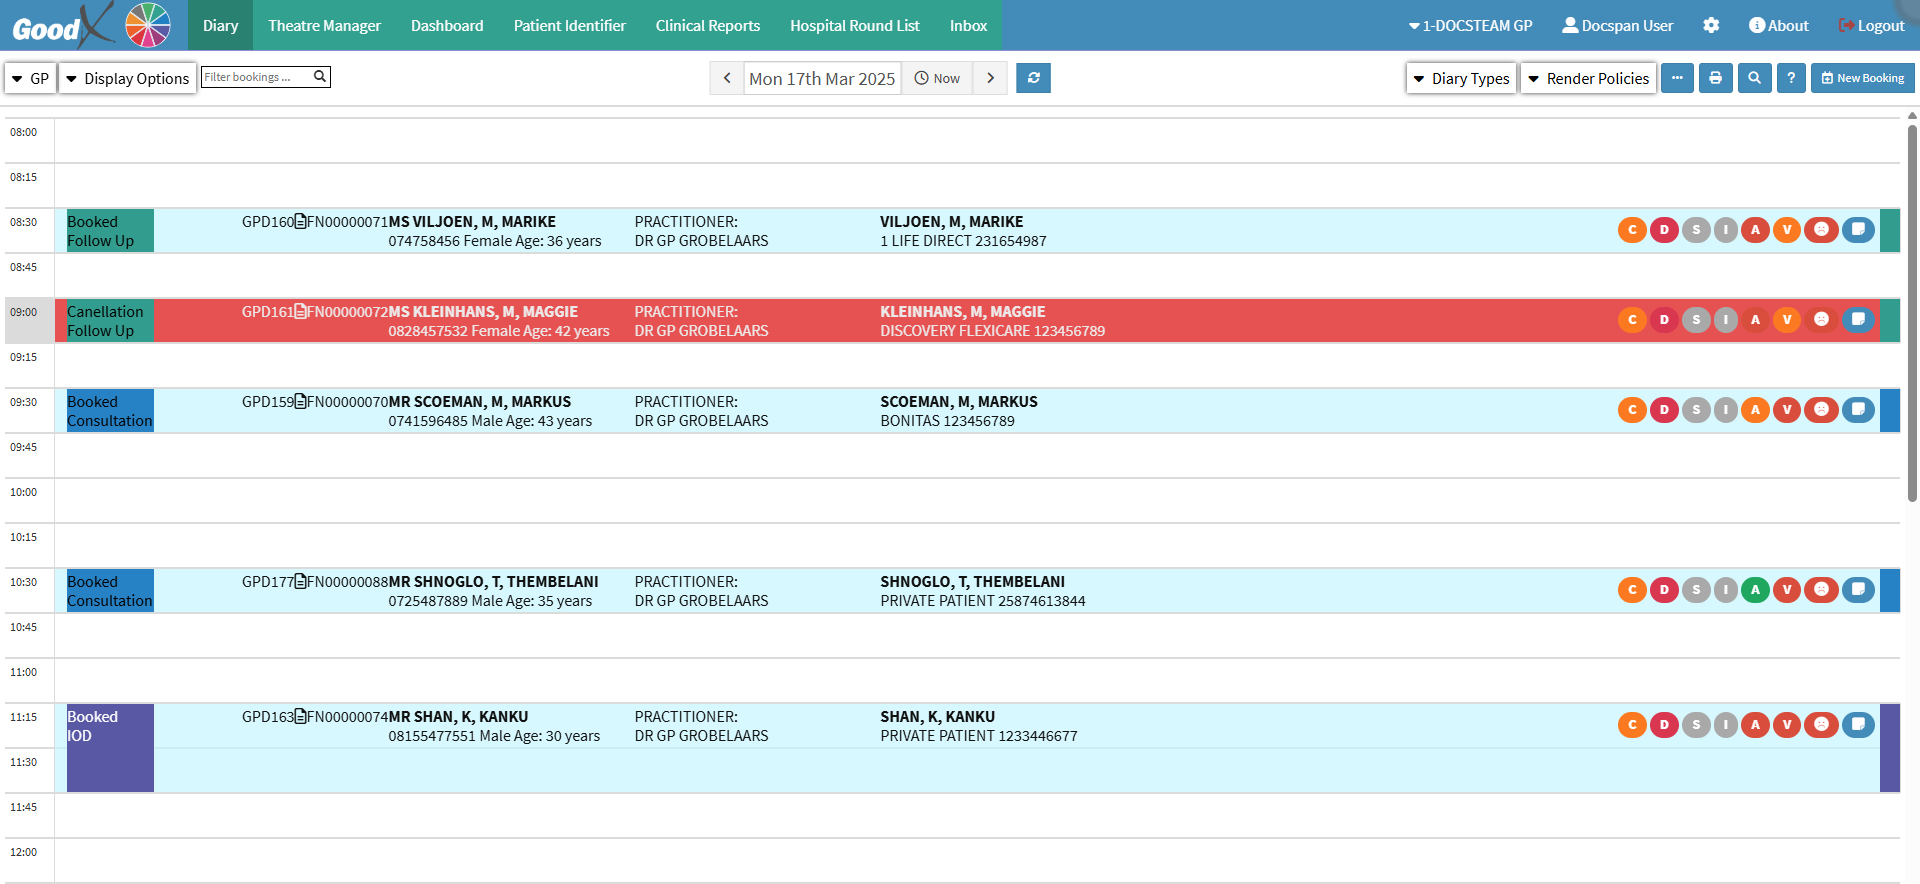Click the three-dots more options button
The width and height of the screenshot is (1920, 884).
(x=1677, y=78)
